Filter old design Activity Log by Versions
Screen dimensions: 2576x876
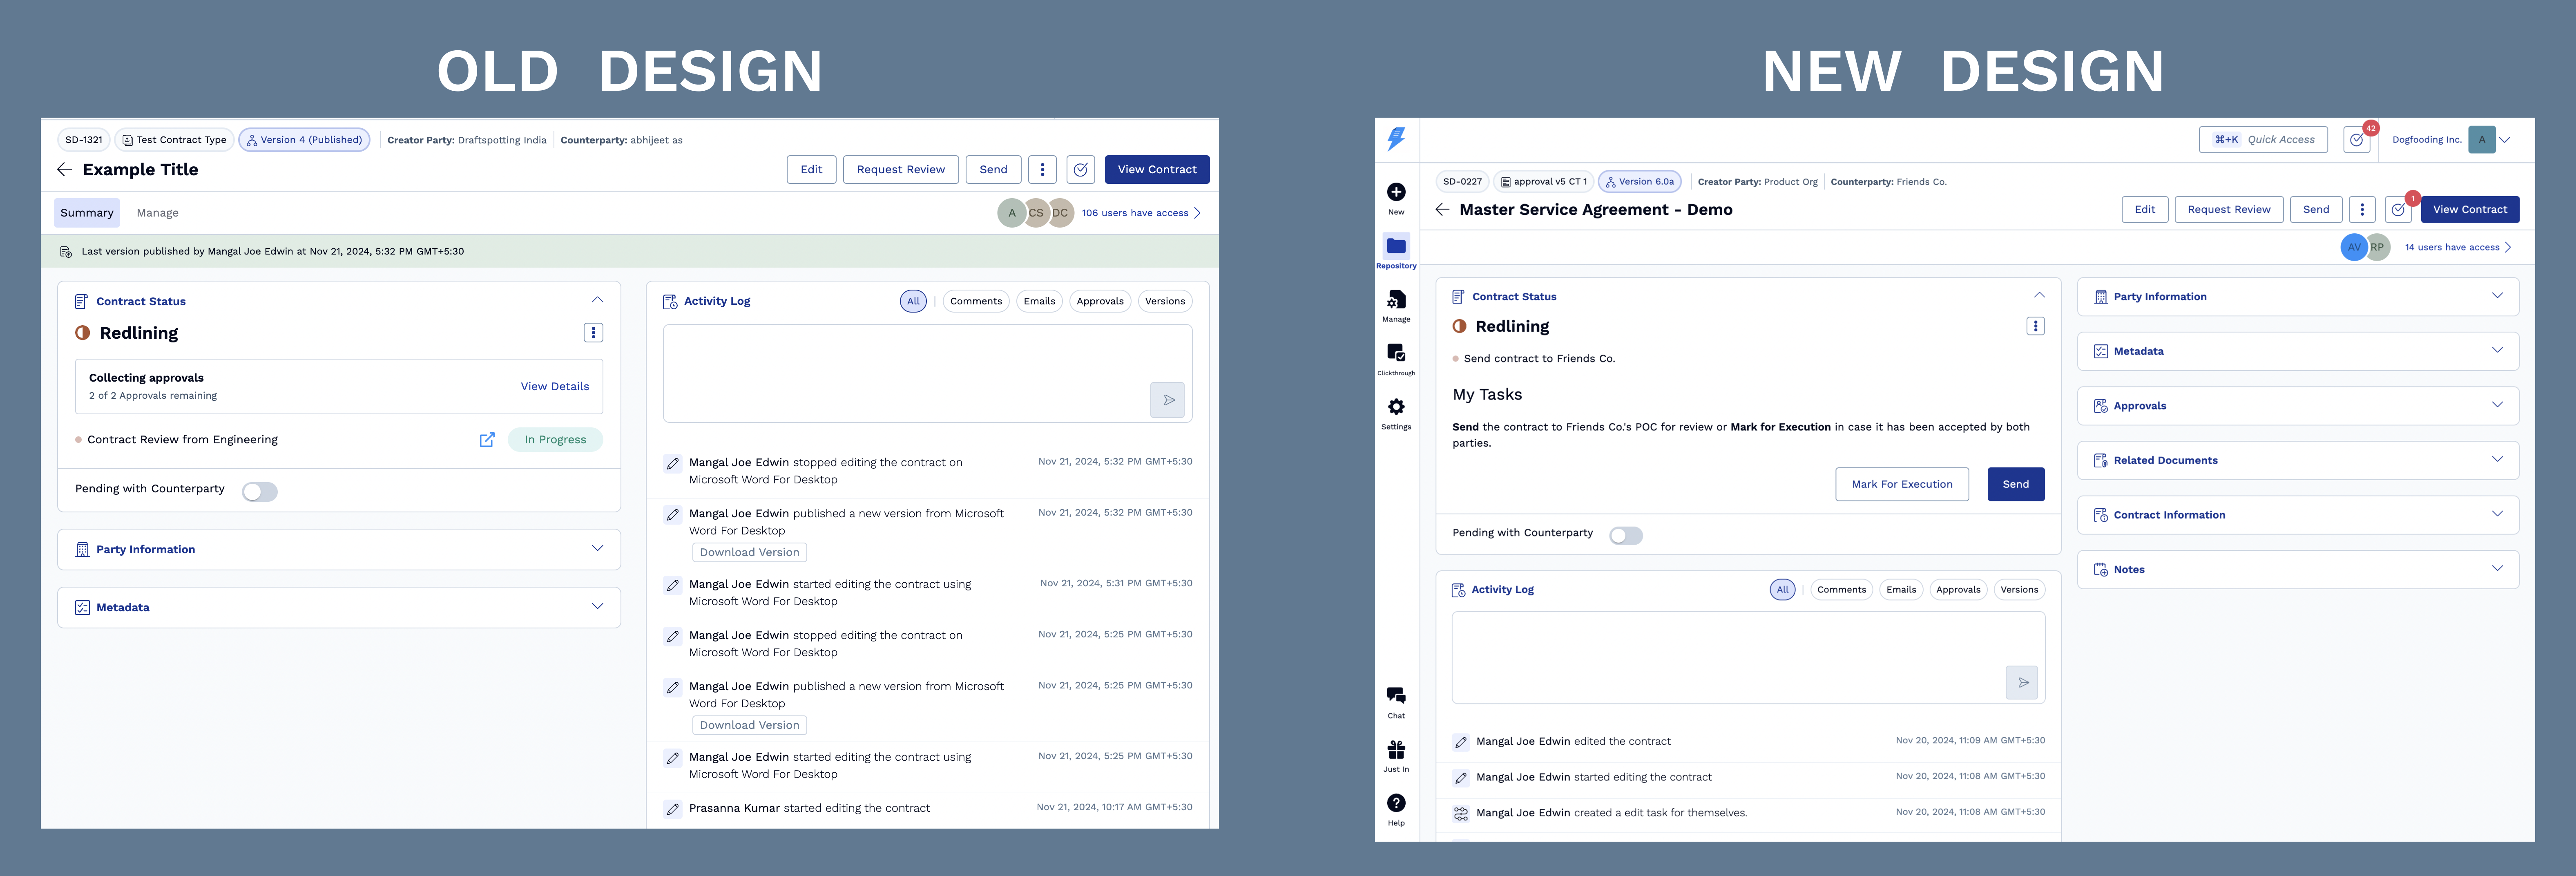tap(1165, 301)
